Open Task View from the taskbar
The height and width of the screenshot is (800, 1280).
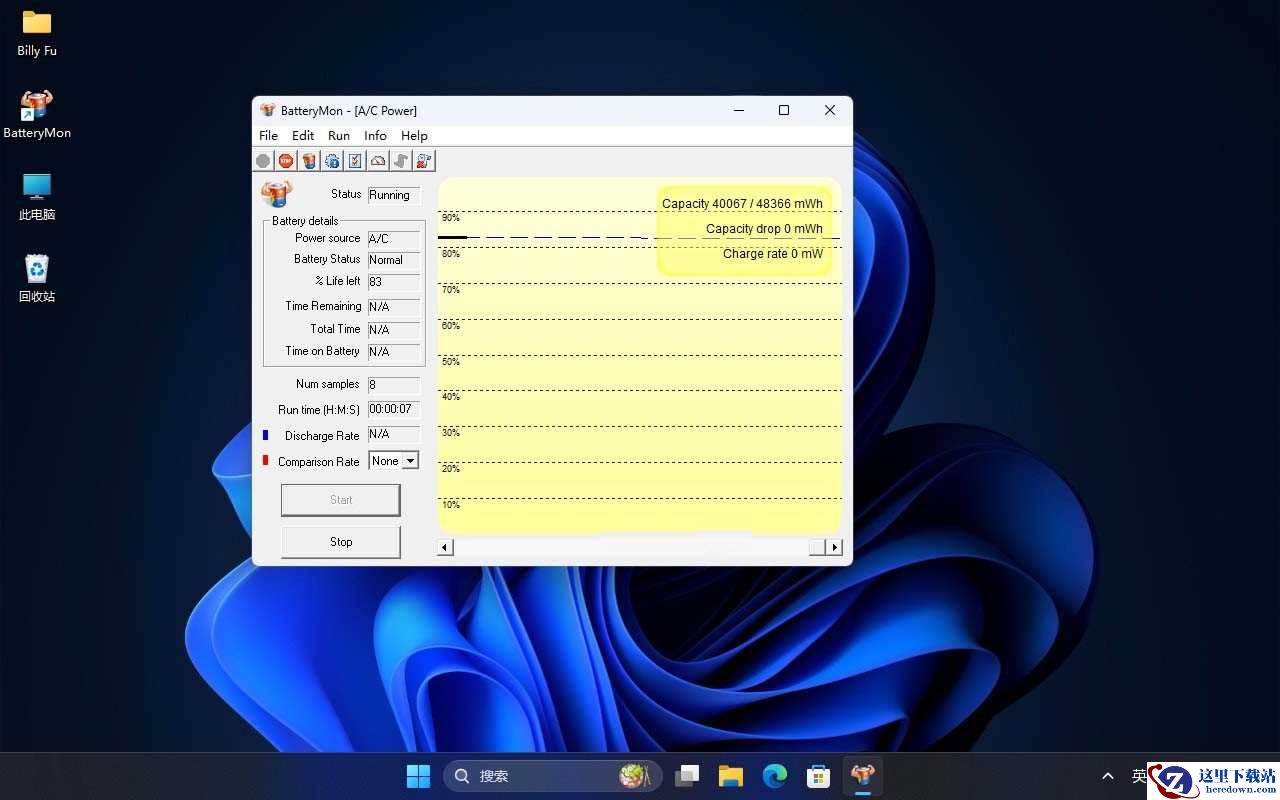(x=687, y=776)
